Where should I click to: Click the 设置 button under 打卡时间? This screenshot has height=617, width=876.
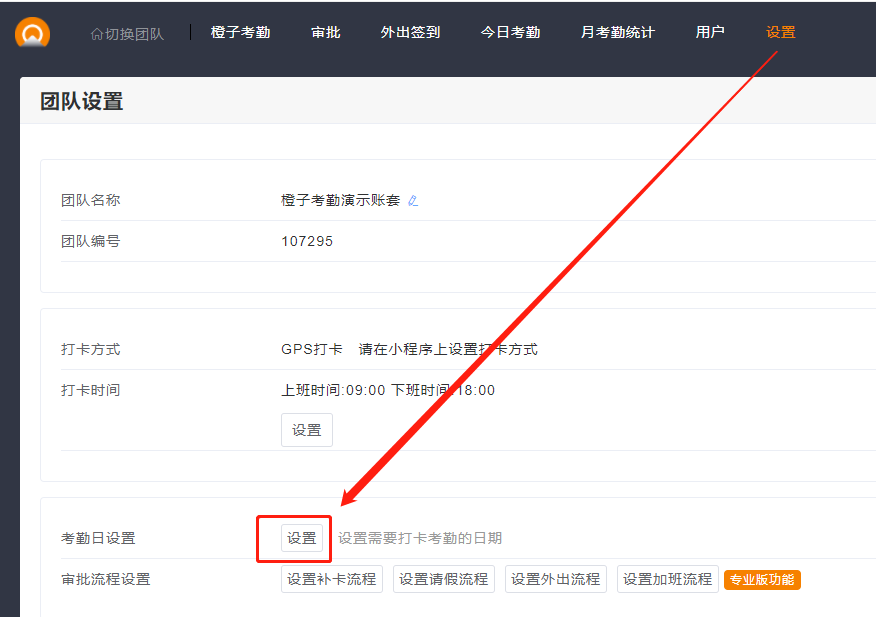click(307, 430)
